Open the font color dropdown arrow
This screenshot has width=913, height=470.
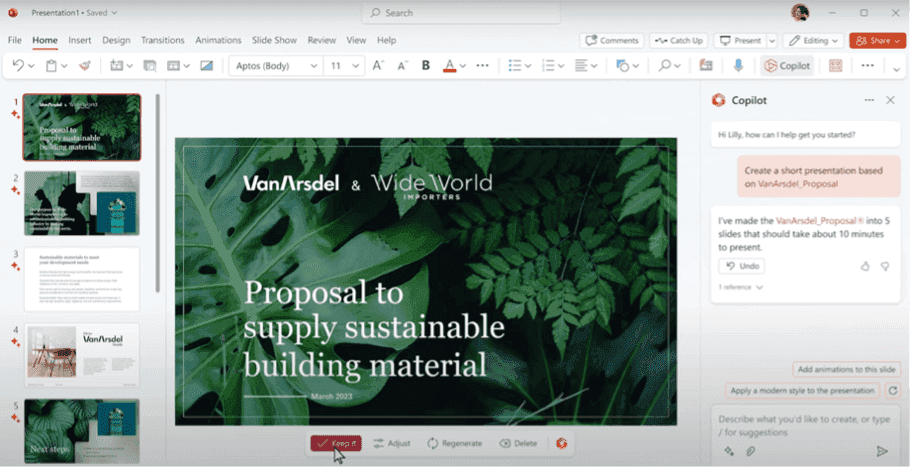463,66
